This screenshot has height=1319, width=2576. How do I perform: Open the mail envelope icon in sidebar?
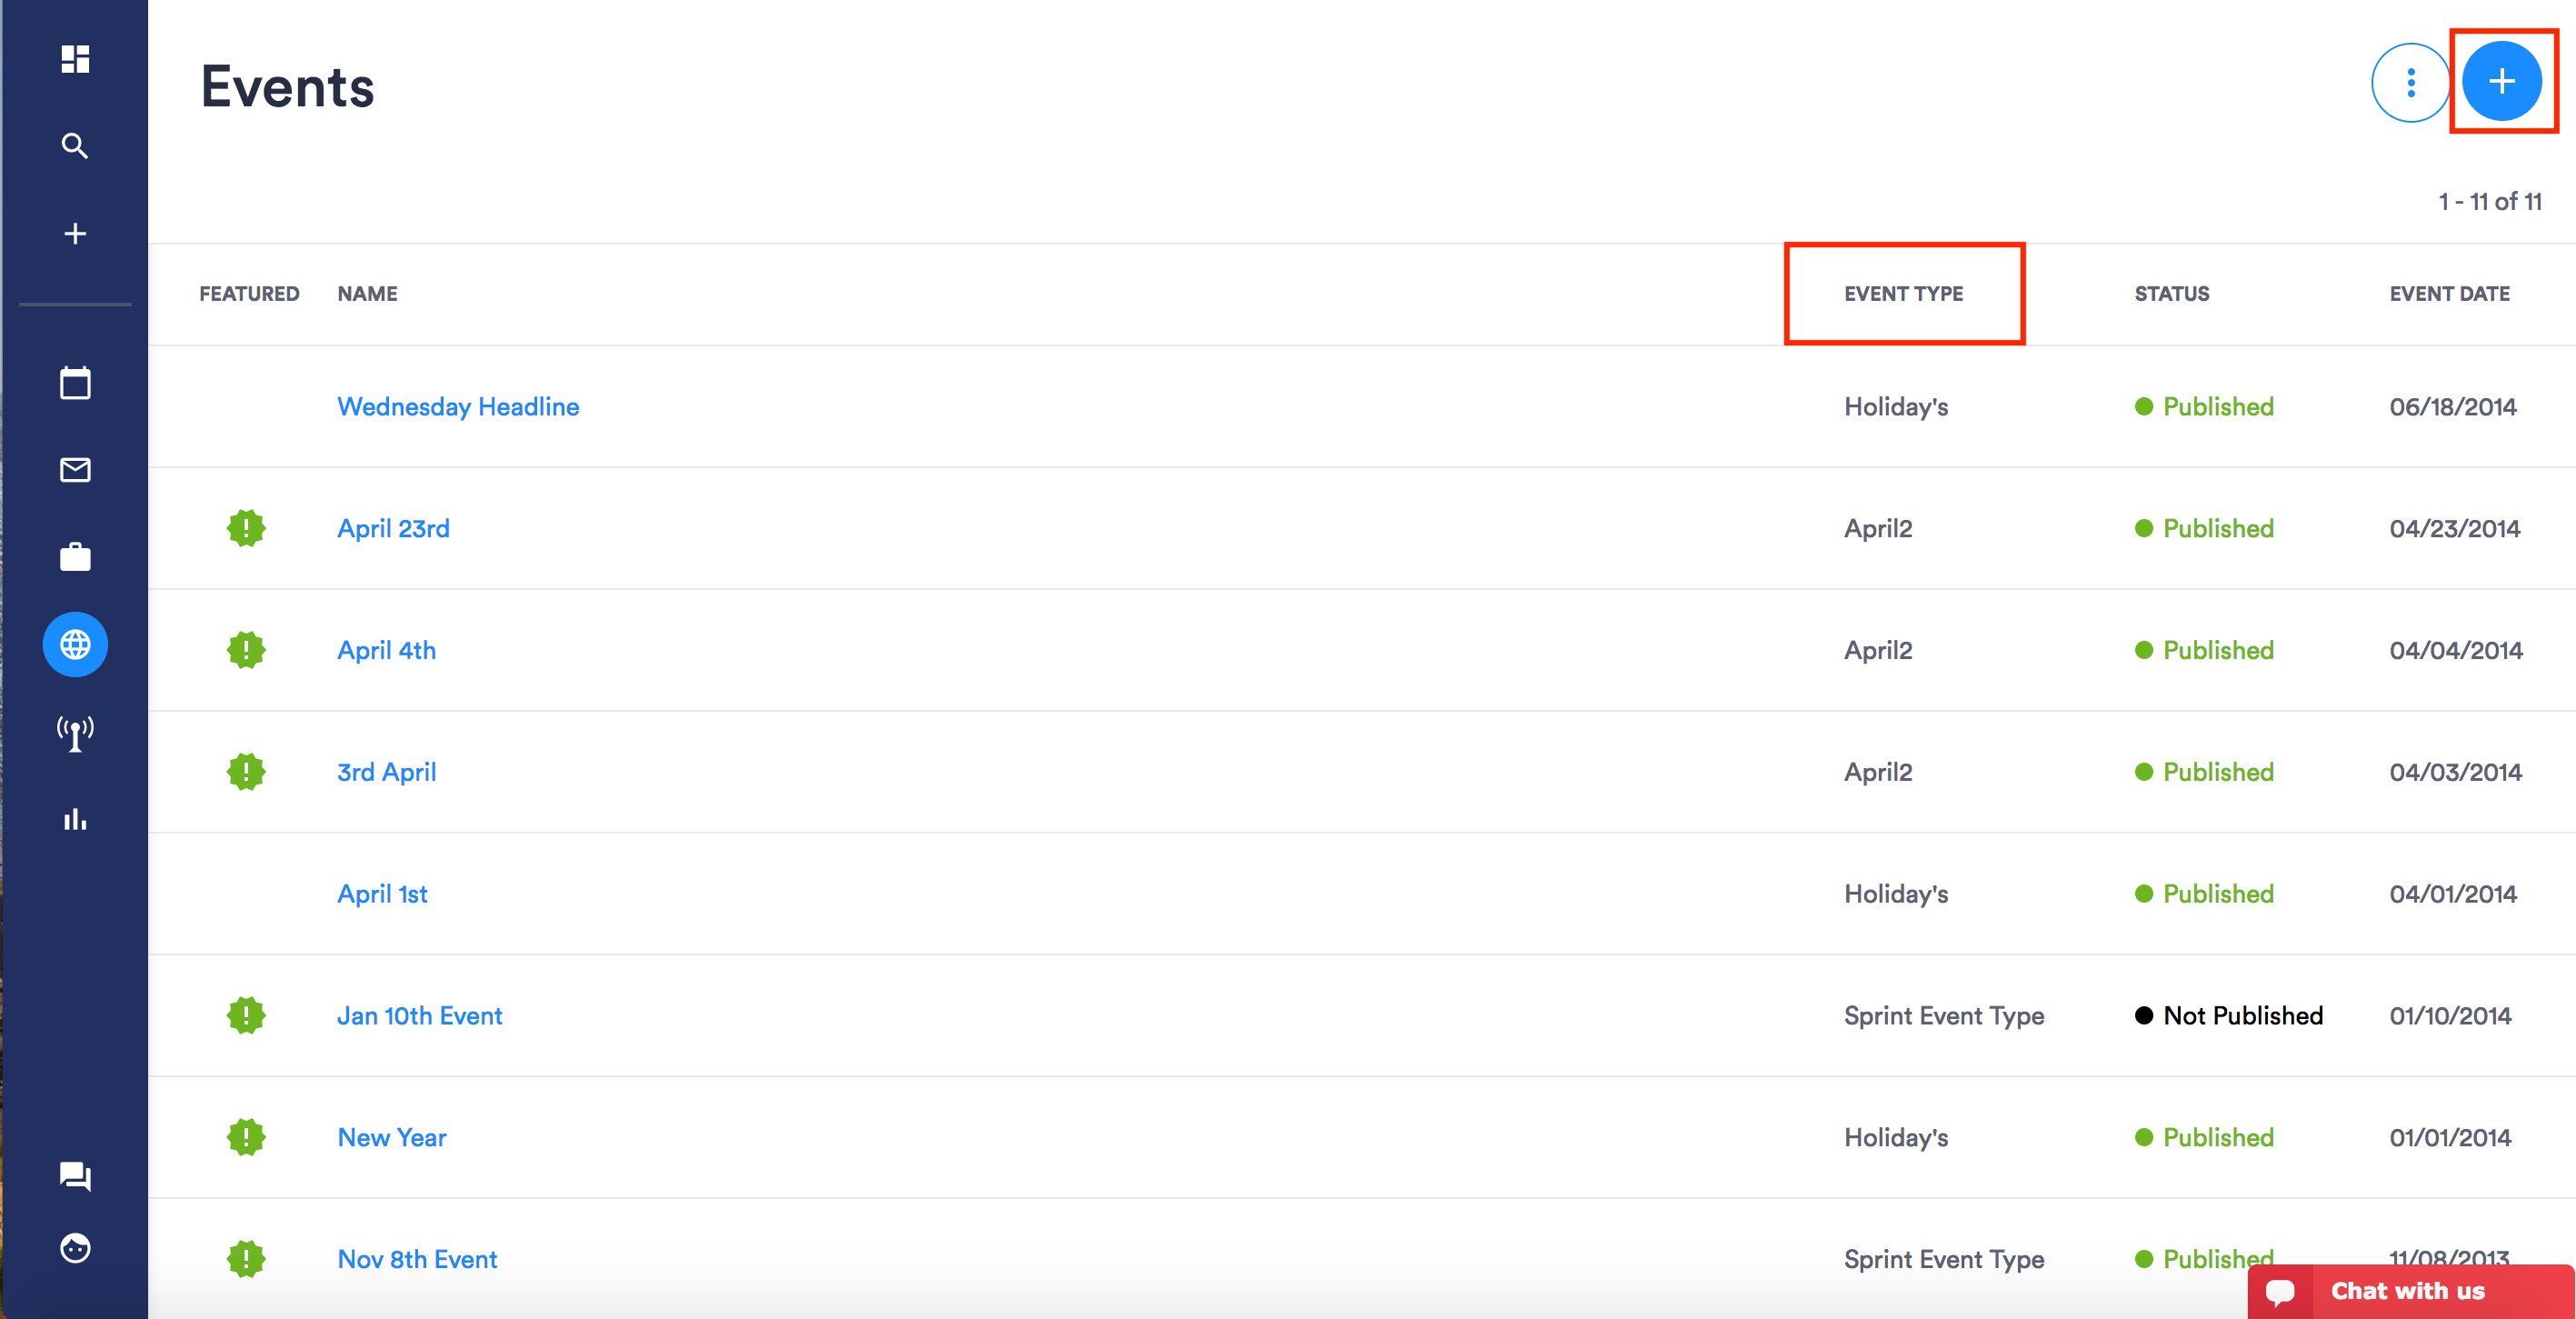[x=75, y=470]
